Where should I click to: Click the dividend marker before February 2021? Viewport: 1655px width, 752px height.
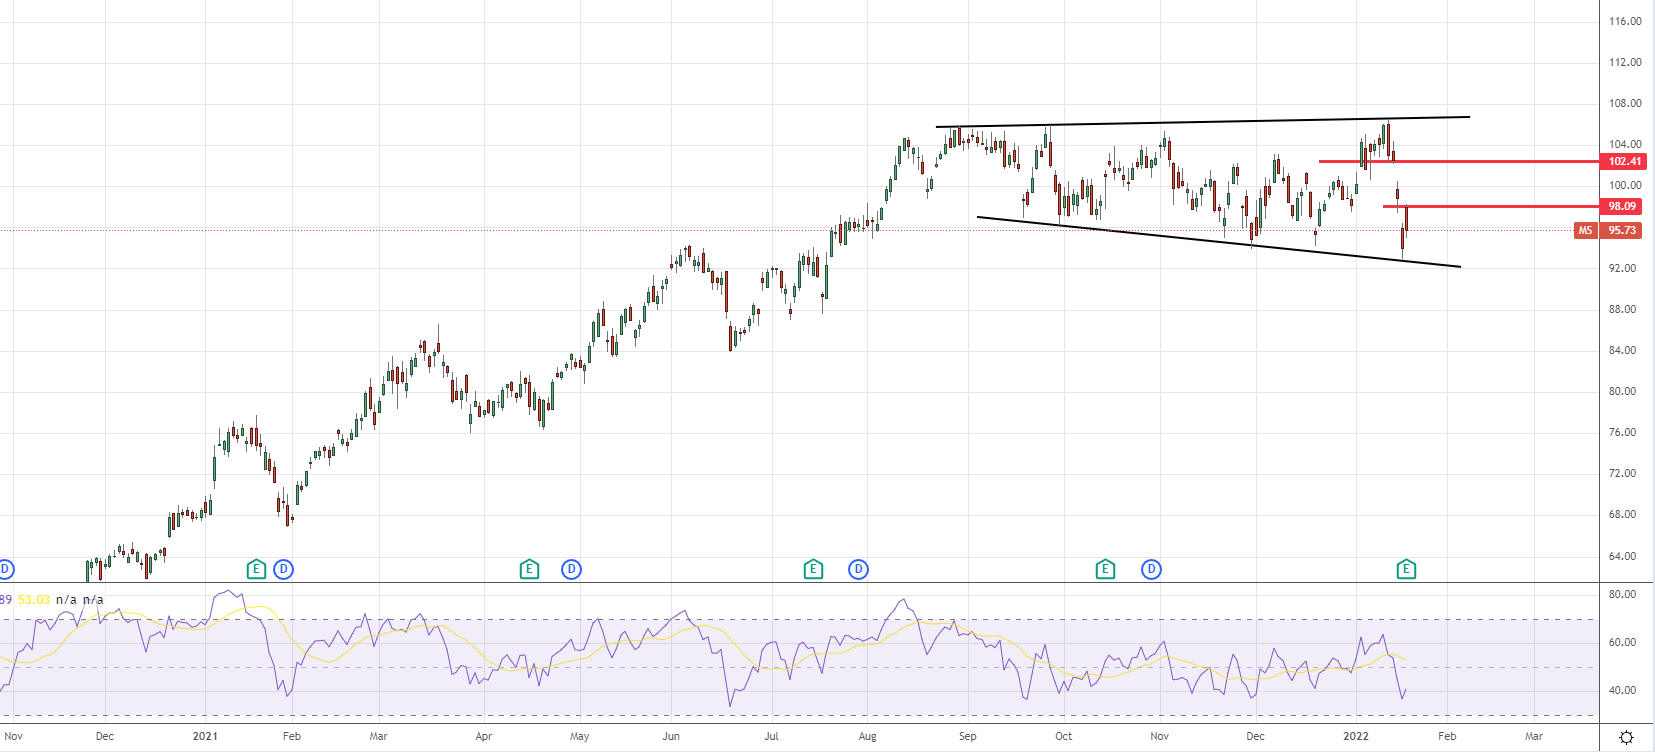(284, 570)
